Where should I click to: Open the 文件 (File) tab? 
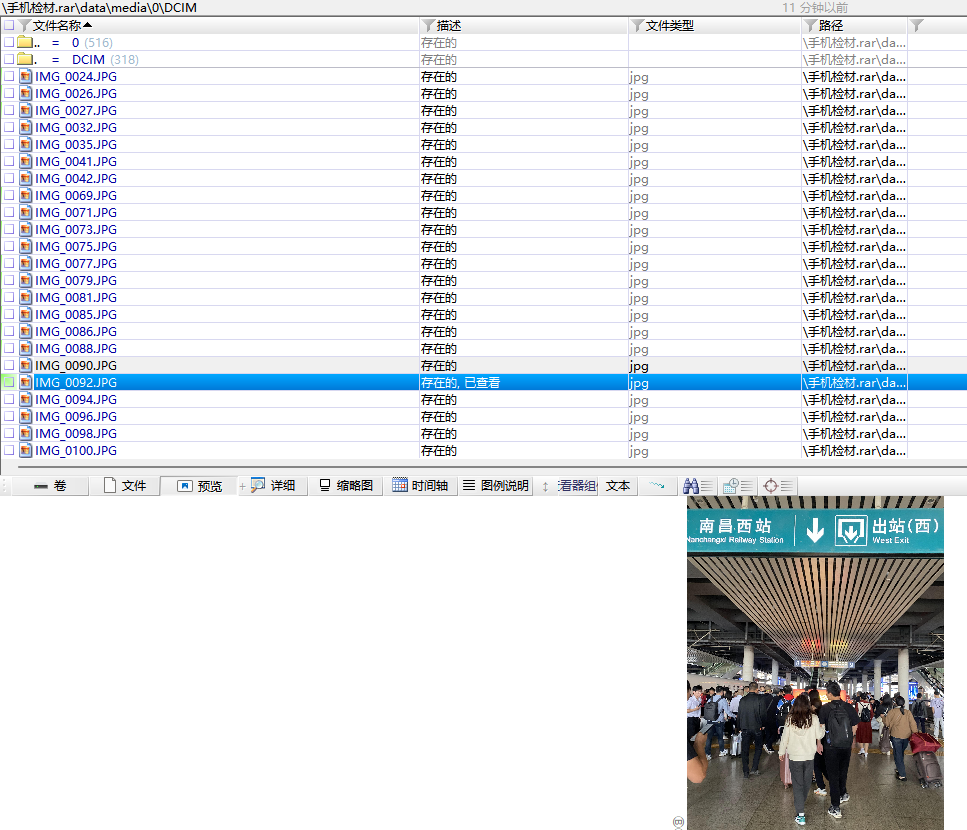pyautogui.click(x=125, y=486)
